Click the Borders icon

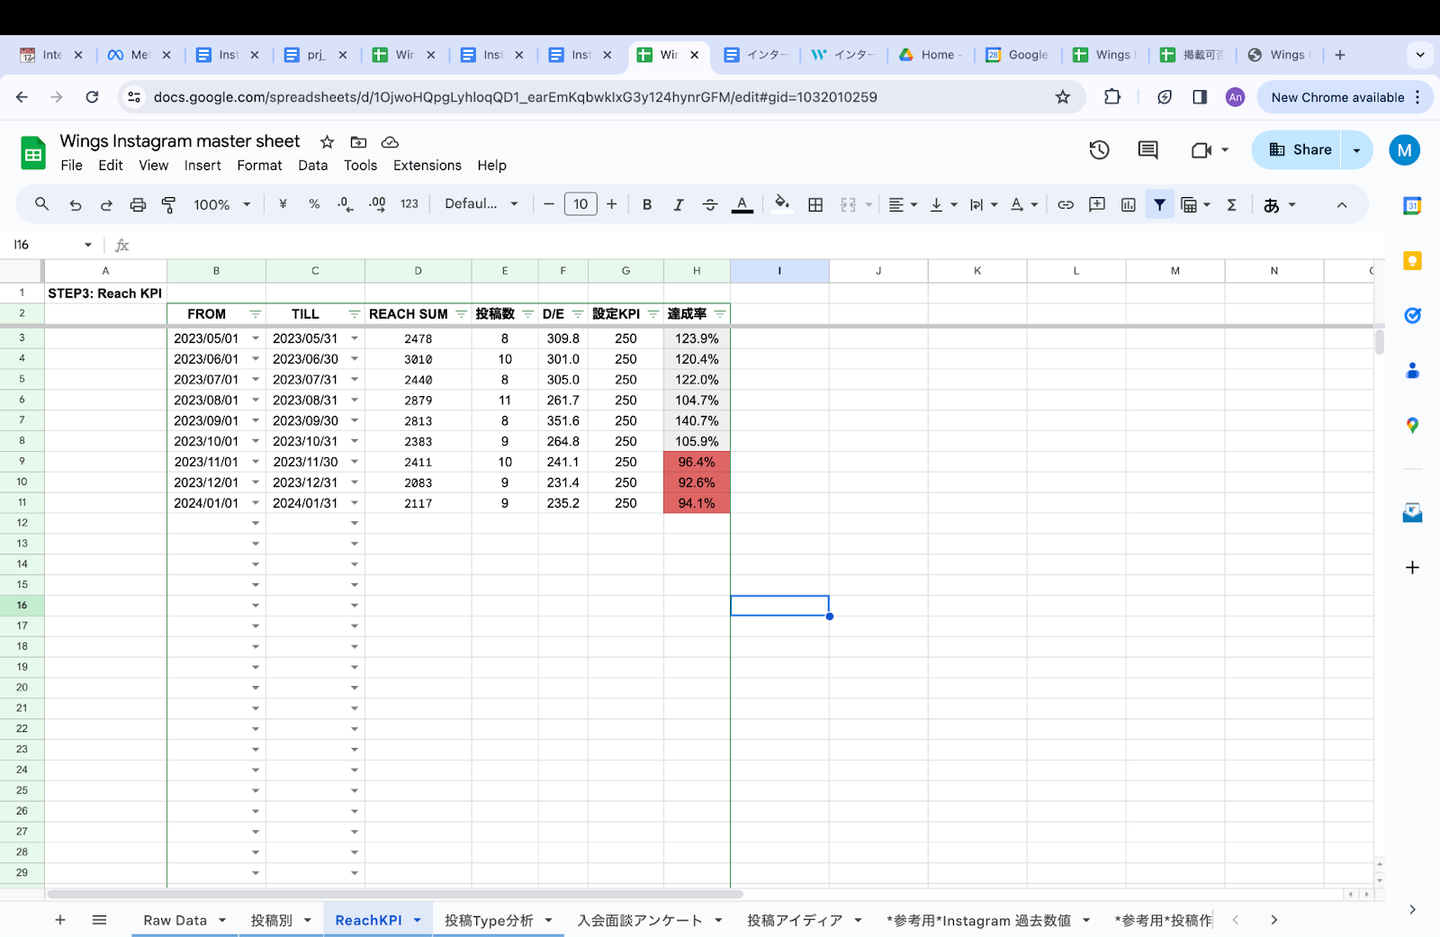point(816,205)
